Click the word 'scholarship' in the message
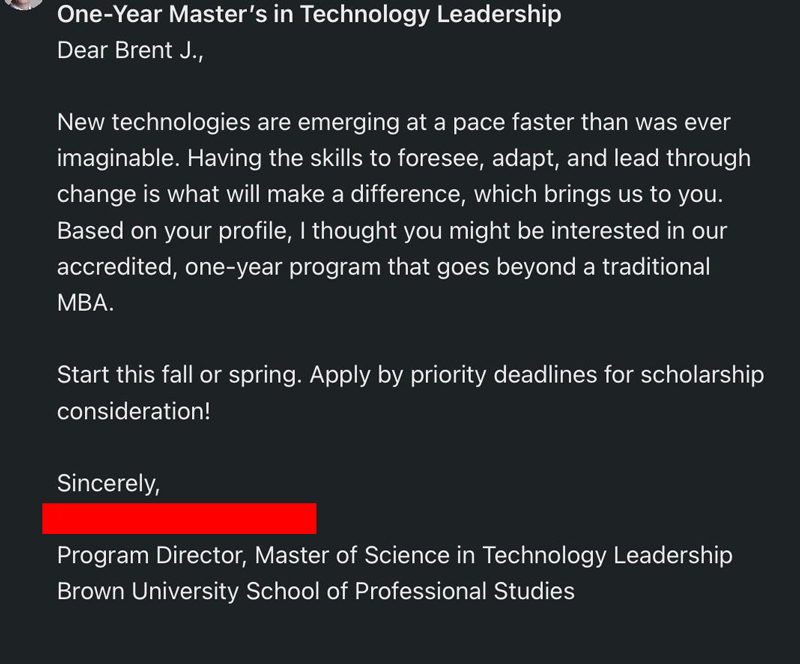The height and width of the screenshot is (664, 800). pyautogui.click(x=702, y=375)
